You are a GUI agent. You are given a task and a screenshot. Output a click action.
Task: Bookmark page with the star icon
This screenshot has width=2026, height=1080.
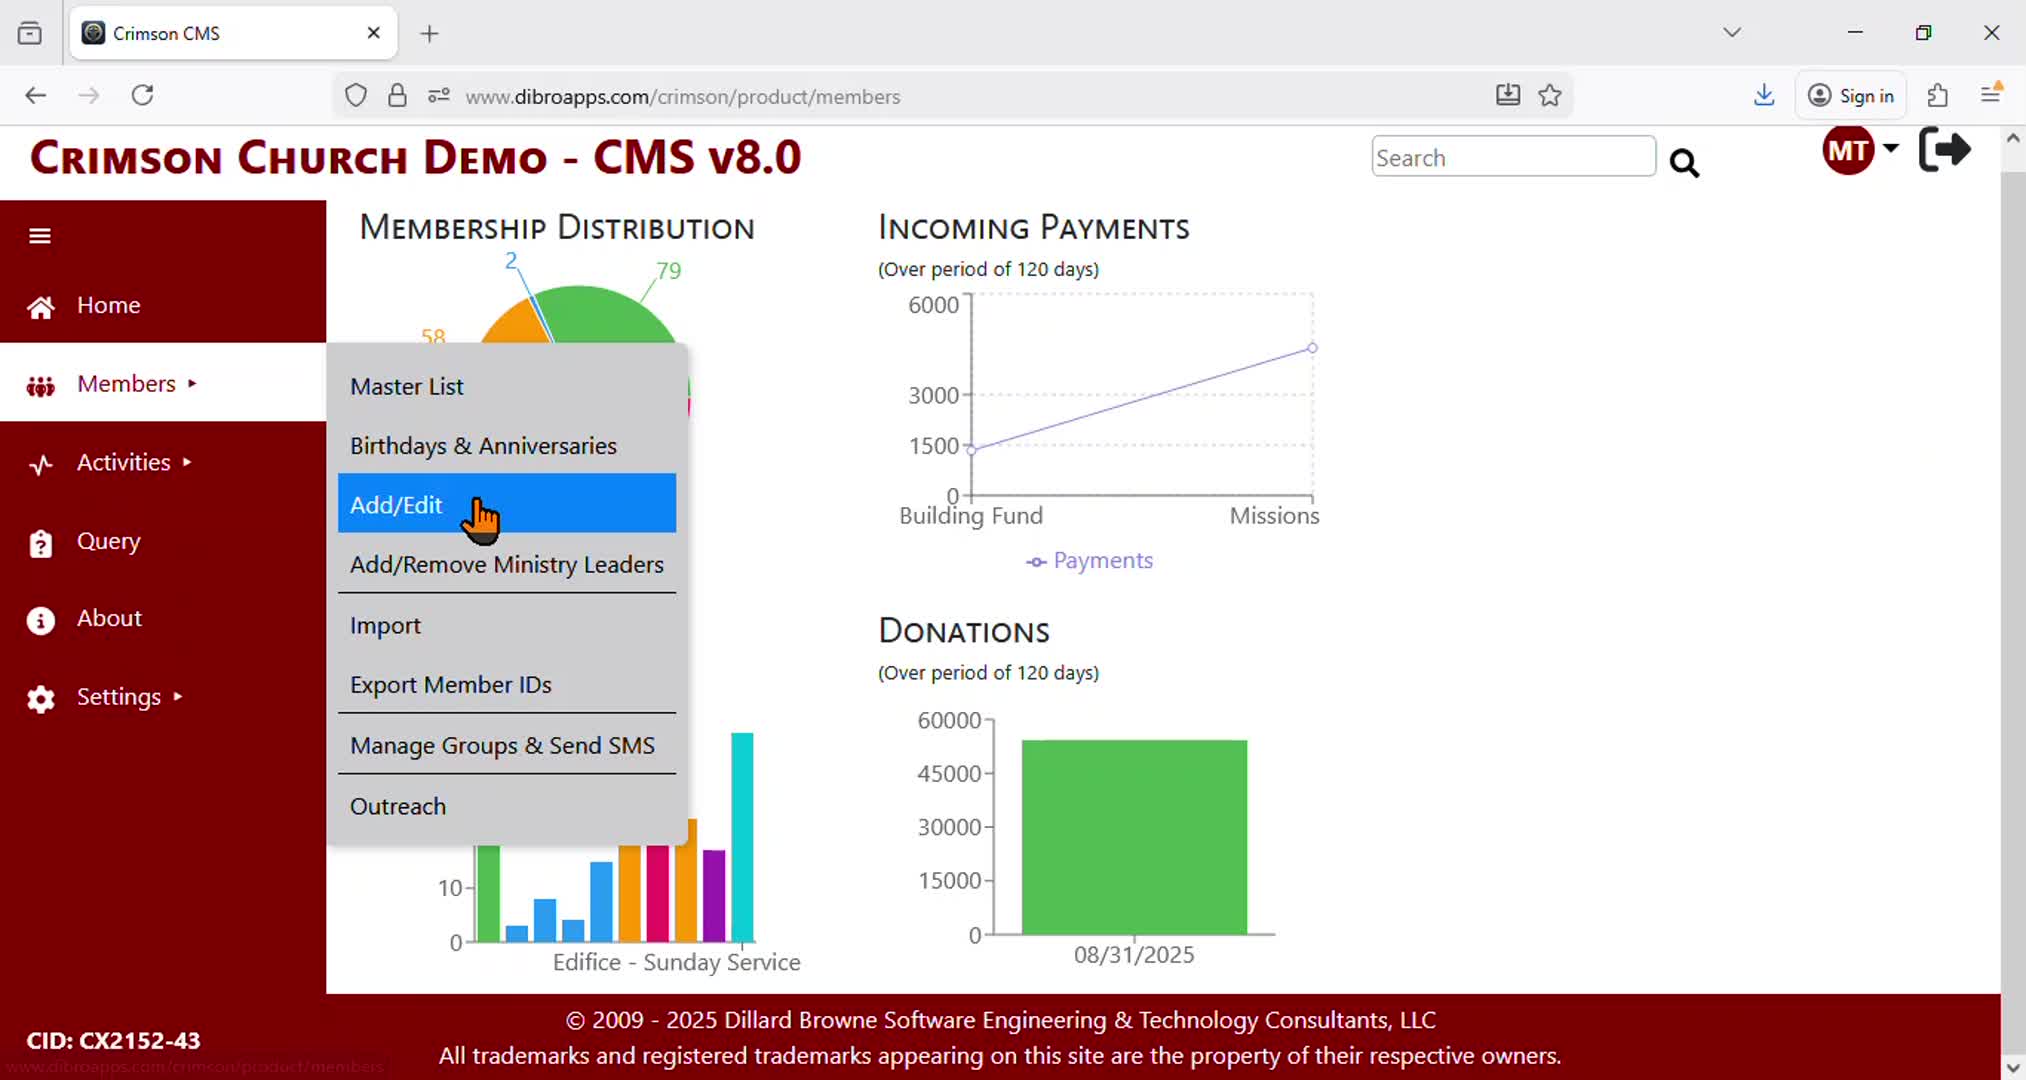(x=1550, y=96)
